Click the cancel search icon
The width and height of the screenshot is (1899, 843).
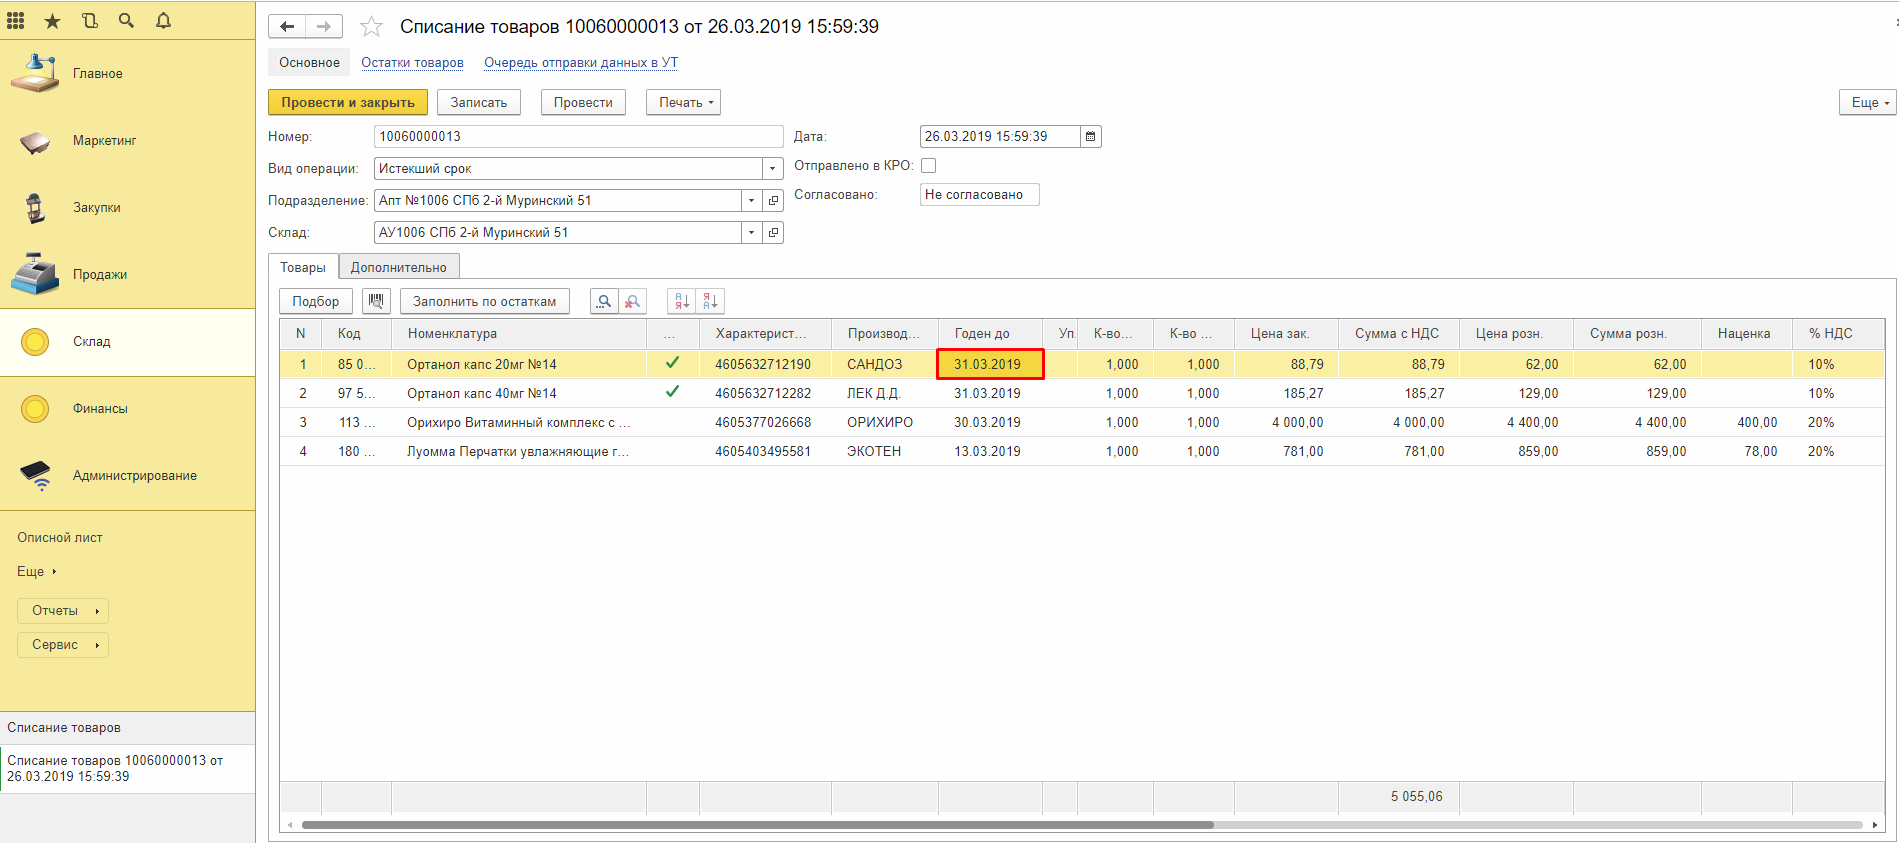(632, 301)
